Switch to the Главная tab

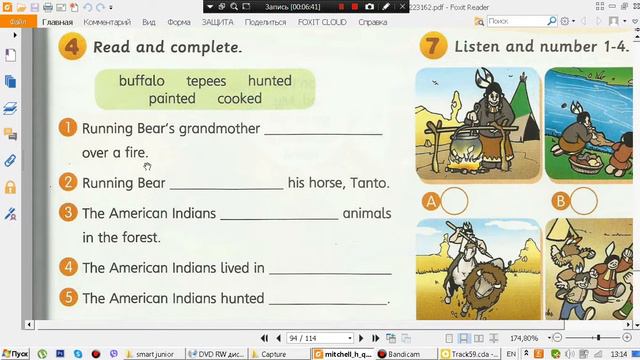tap(58, 22)
